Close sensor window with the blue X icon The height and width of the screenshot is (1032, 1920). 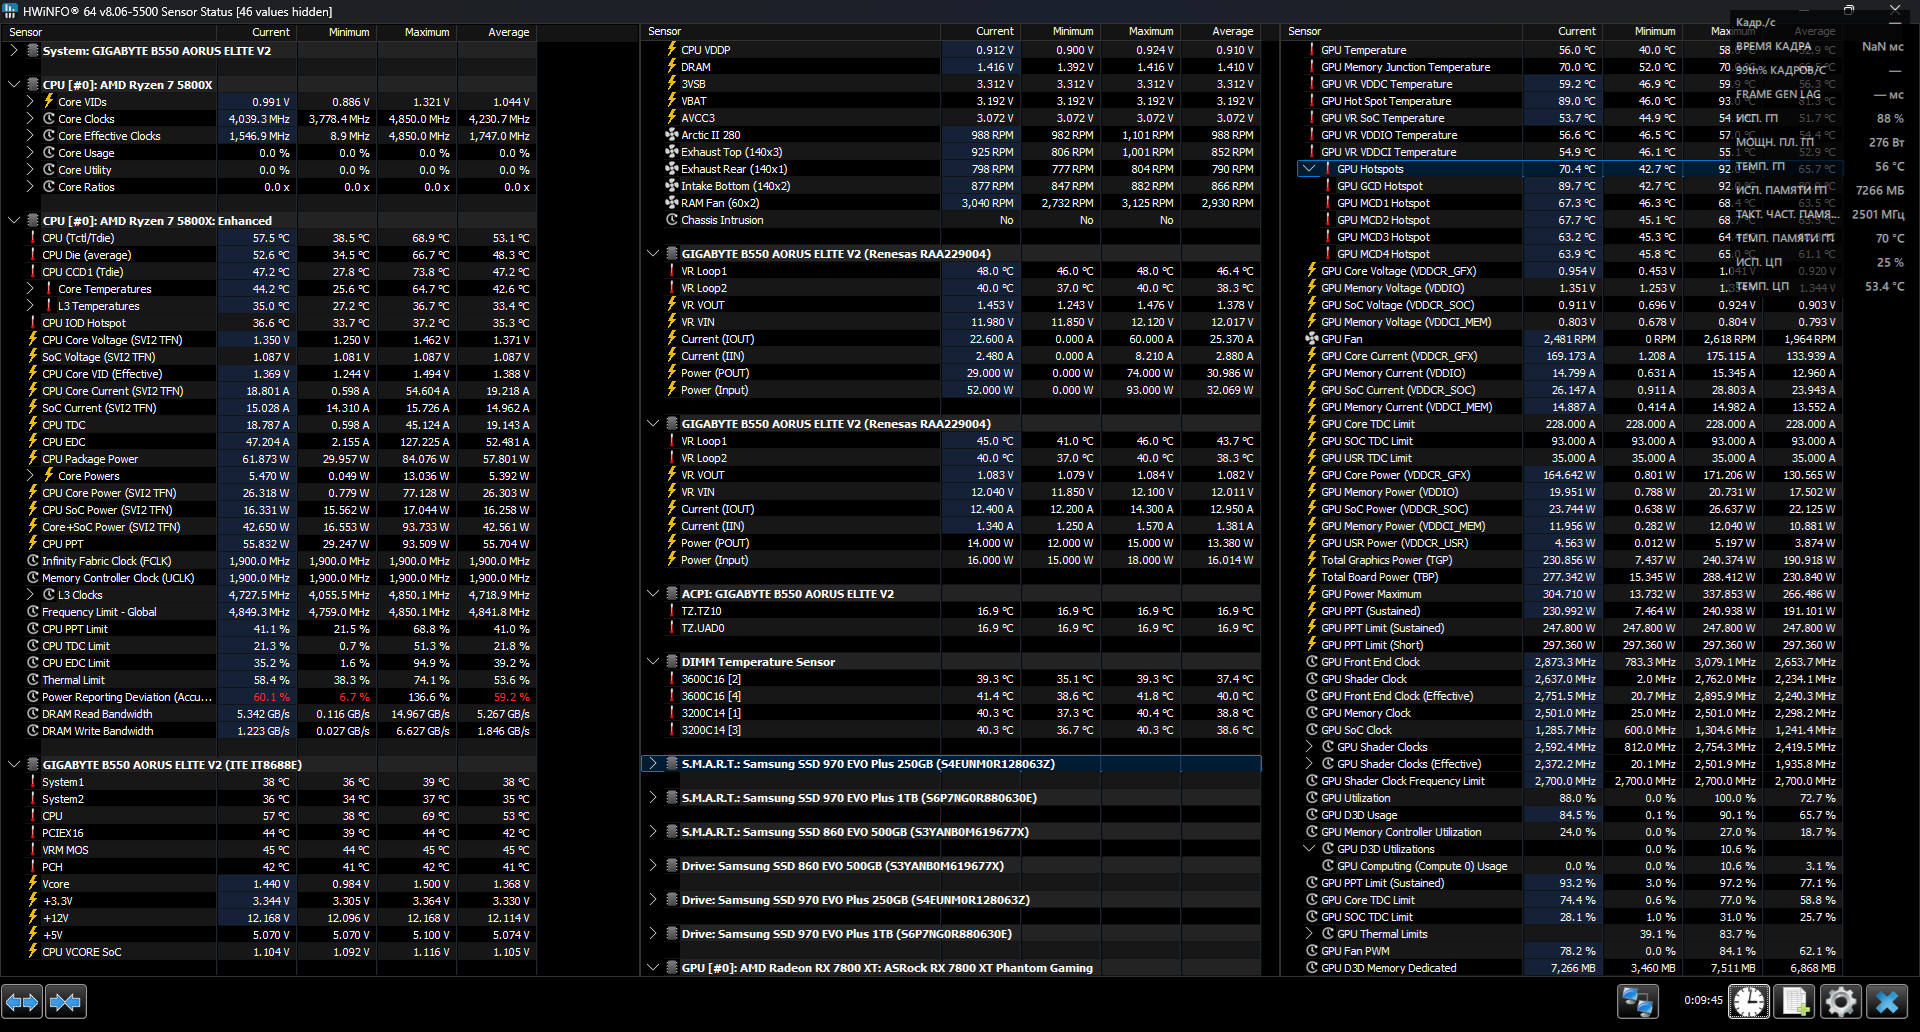1887,1001
